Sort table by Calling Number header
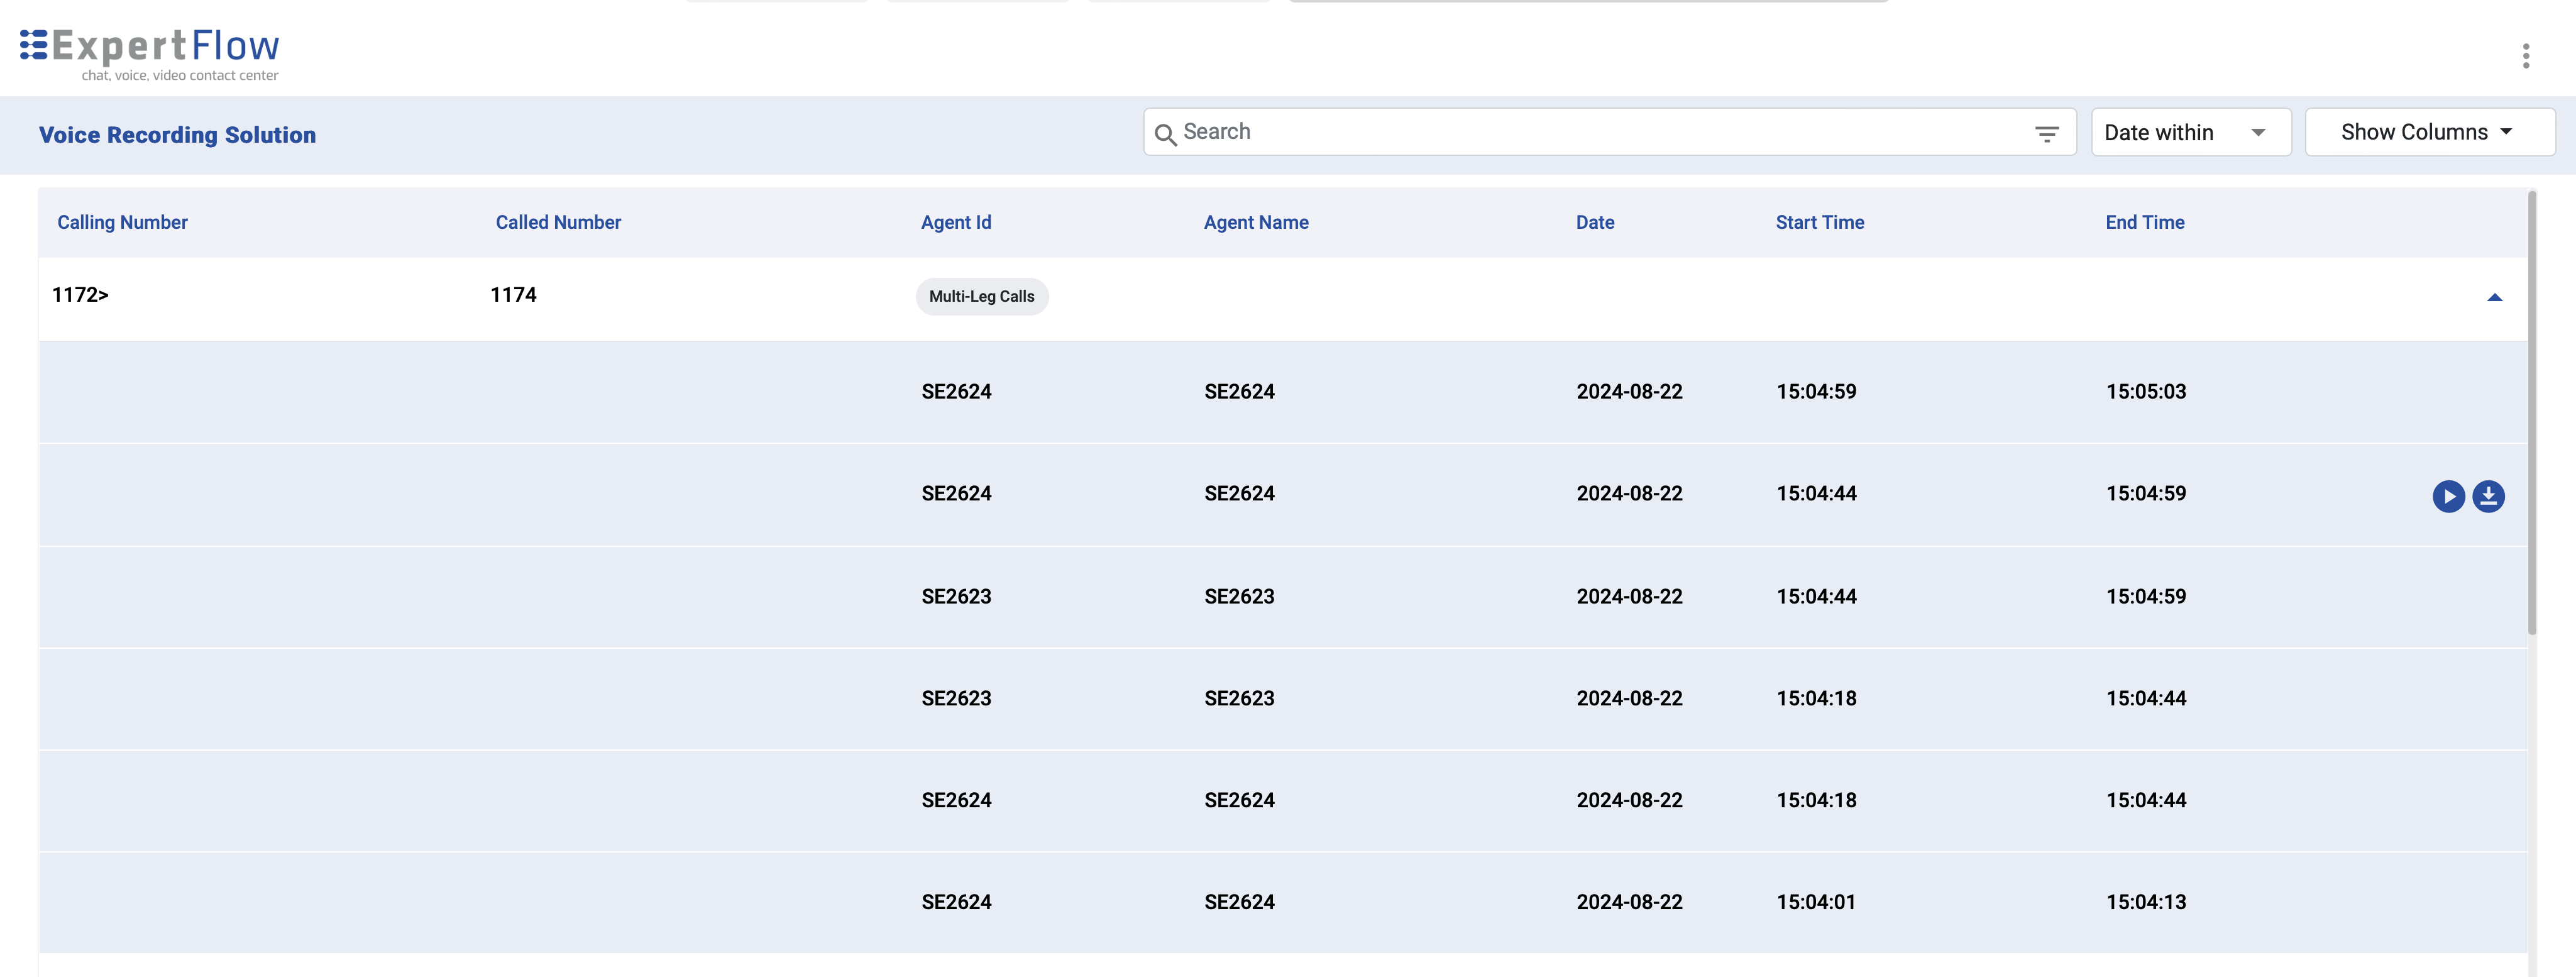Image resolution: width=2576 pixels, height=977 pixels. (x=122, y=222)
